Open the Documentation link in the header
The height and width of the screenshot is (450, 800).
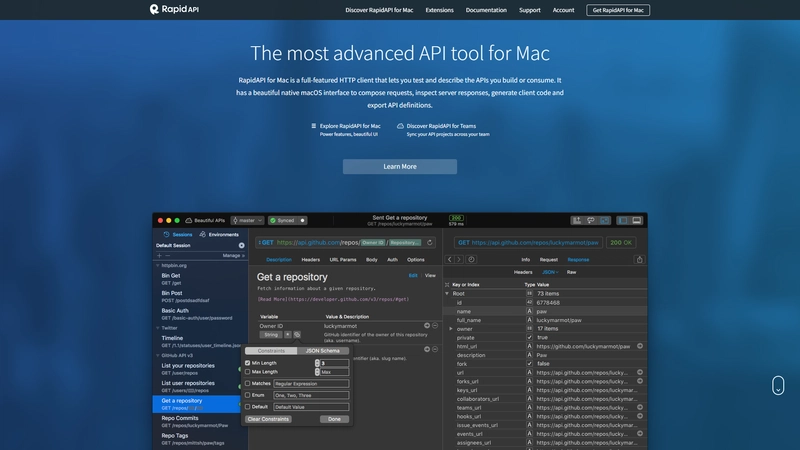coord(486,10)
